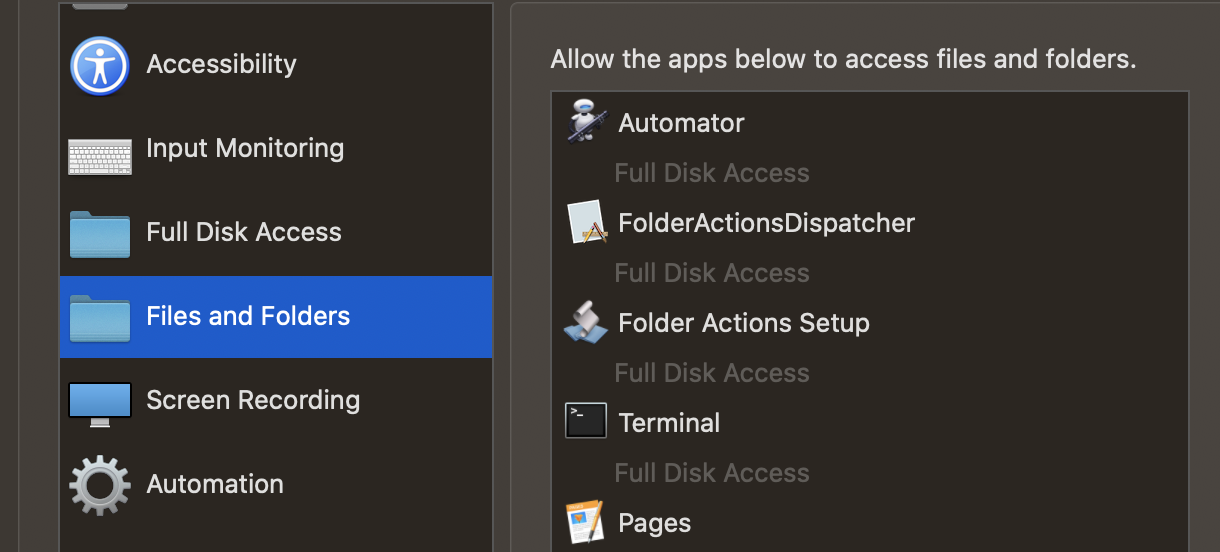Click the Automation gear icon
Image resolution: width=1220 pixels, height=552 pixels.
tap(100, 486)
